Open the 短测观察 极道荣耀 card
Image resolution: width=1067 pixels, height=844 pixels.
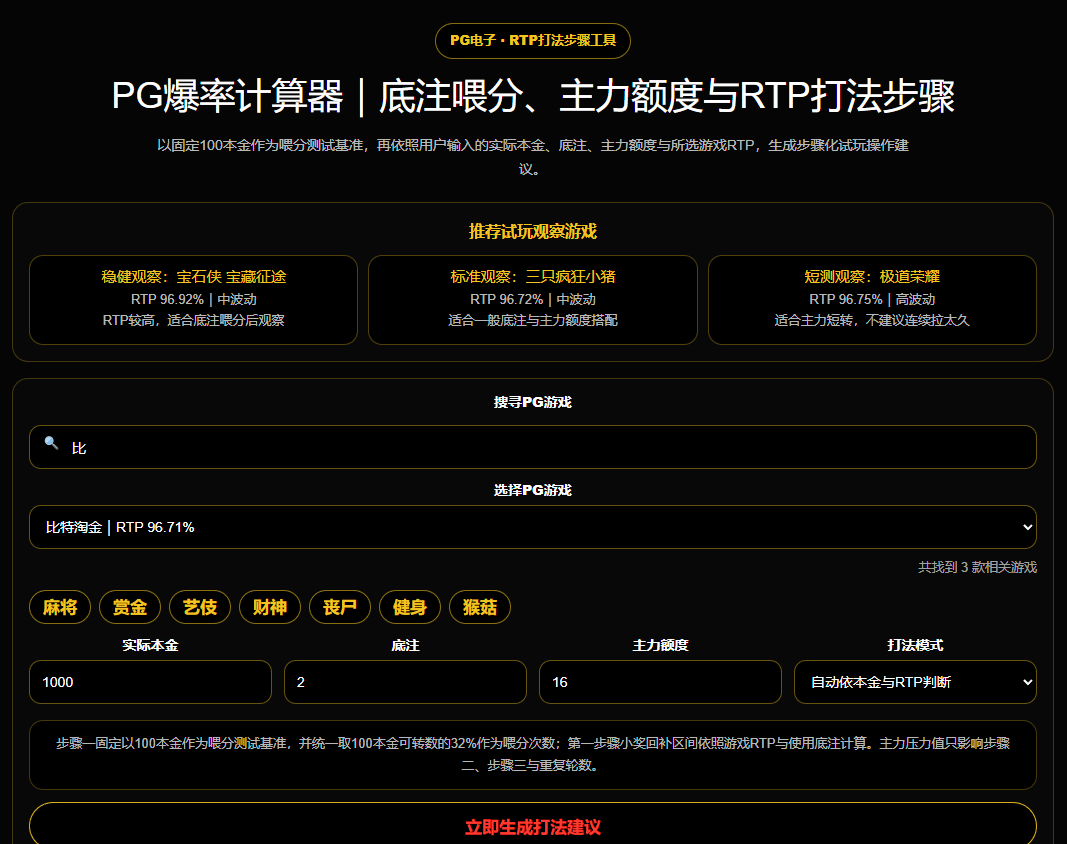click(872, 300)
